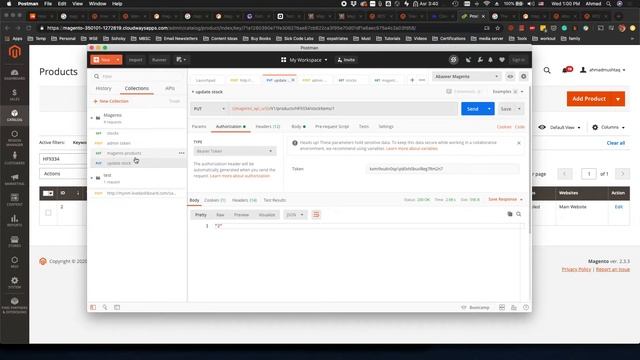Open the Tests request tab

(x=364, y=127)
